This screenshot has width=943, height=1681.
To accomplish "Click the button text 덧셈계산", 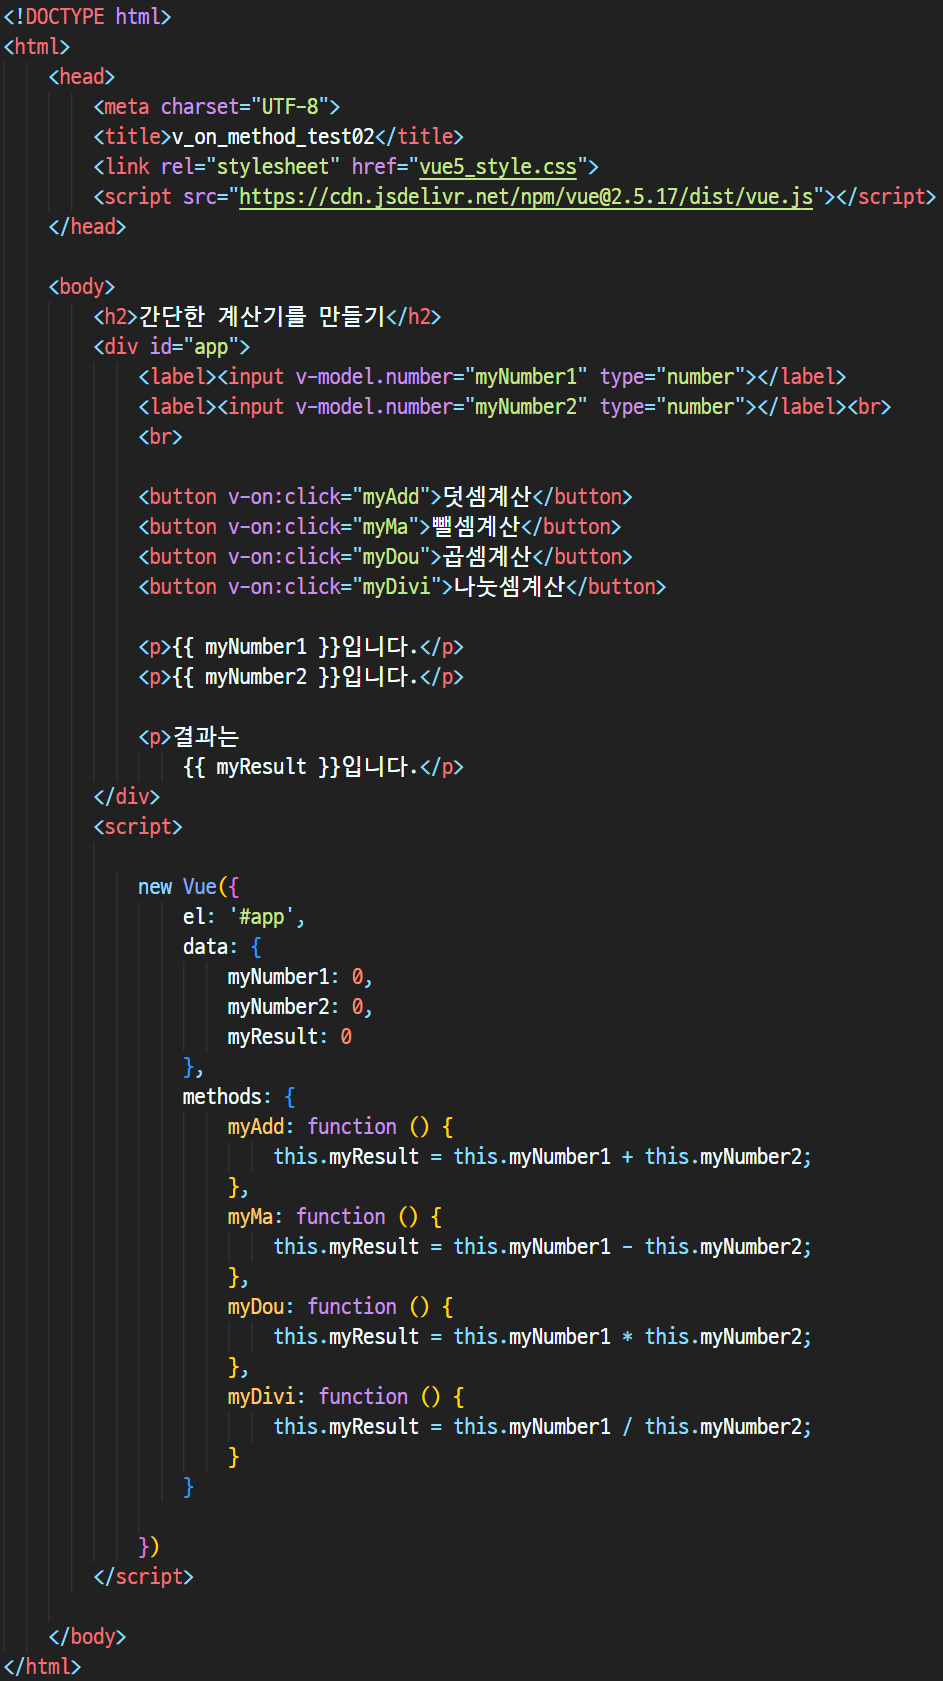I will pyautogui.click(x=487, y=497).
